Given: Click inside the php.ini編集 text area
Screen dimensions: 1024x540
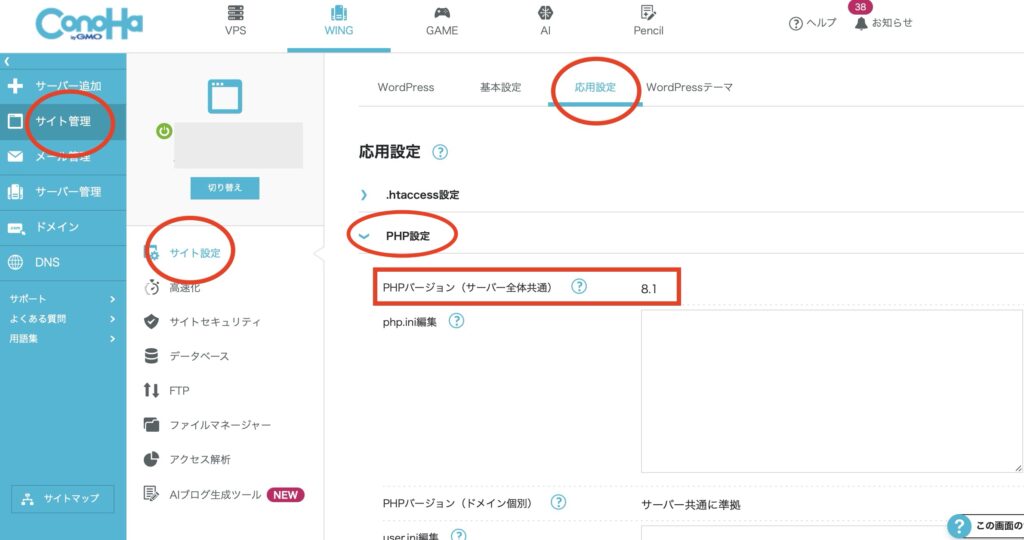Looking at the screenshot, I should point(830,390).
